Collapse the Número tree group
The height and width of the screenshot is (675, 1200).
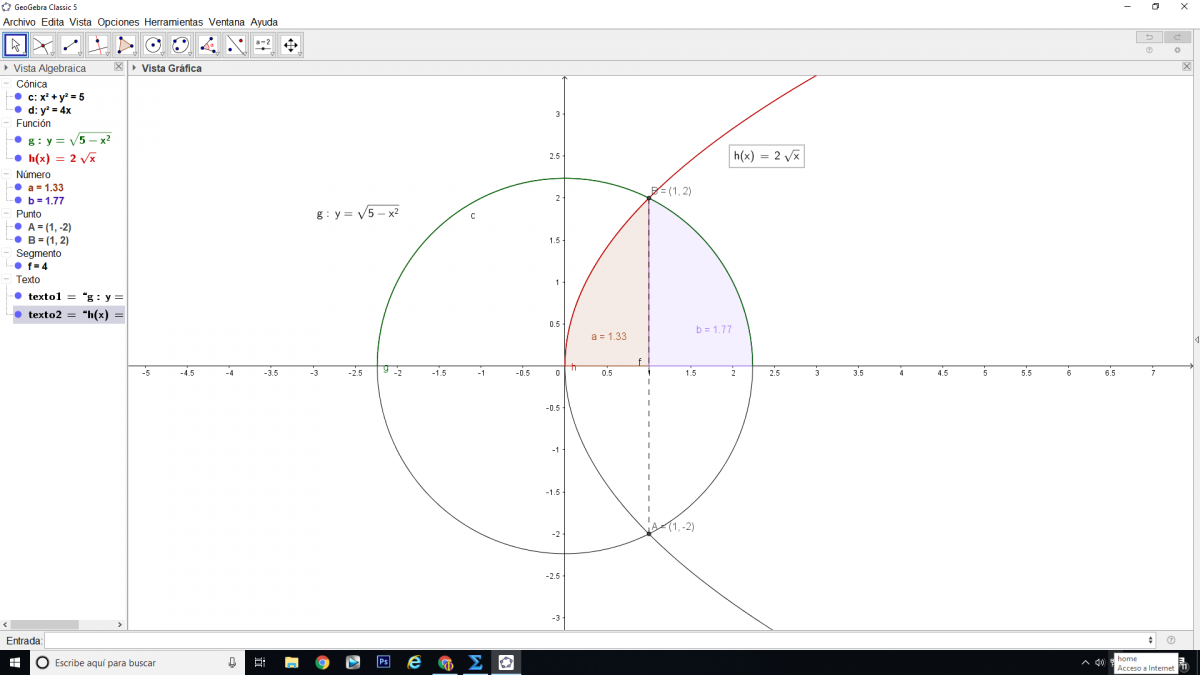point(6,175)
